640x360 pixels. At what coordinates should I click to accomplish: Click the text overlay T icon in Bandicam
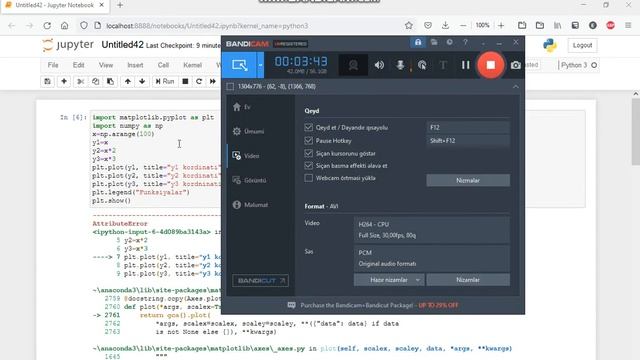point(443,65)
